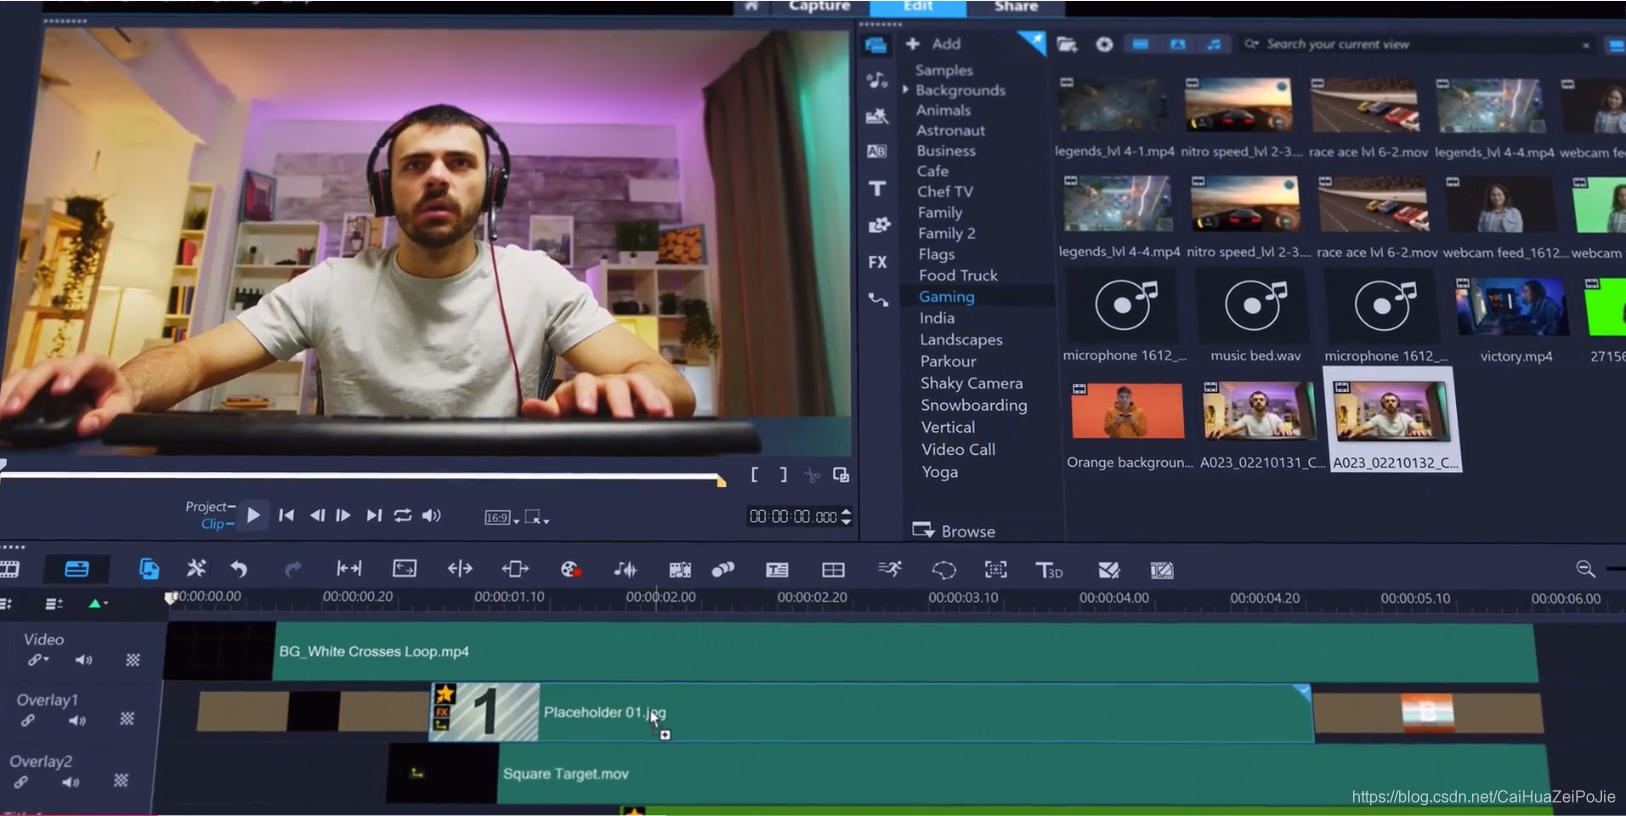This screenshot has width=1626, height=816.
Task: Toggle the Repeat loop playback button
Action: click(402, 516)
